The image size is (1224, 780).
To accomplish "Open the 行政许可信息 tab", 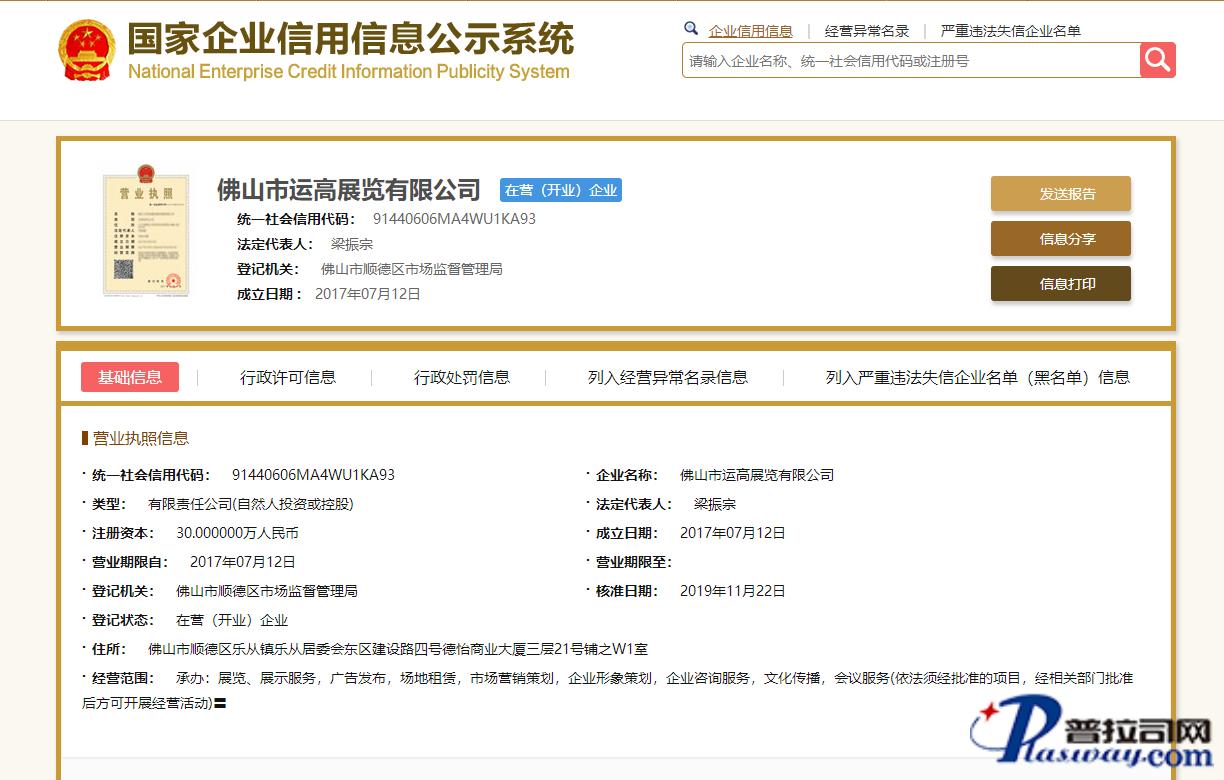I will [x=288, y=377].
